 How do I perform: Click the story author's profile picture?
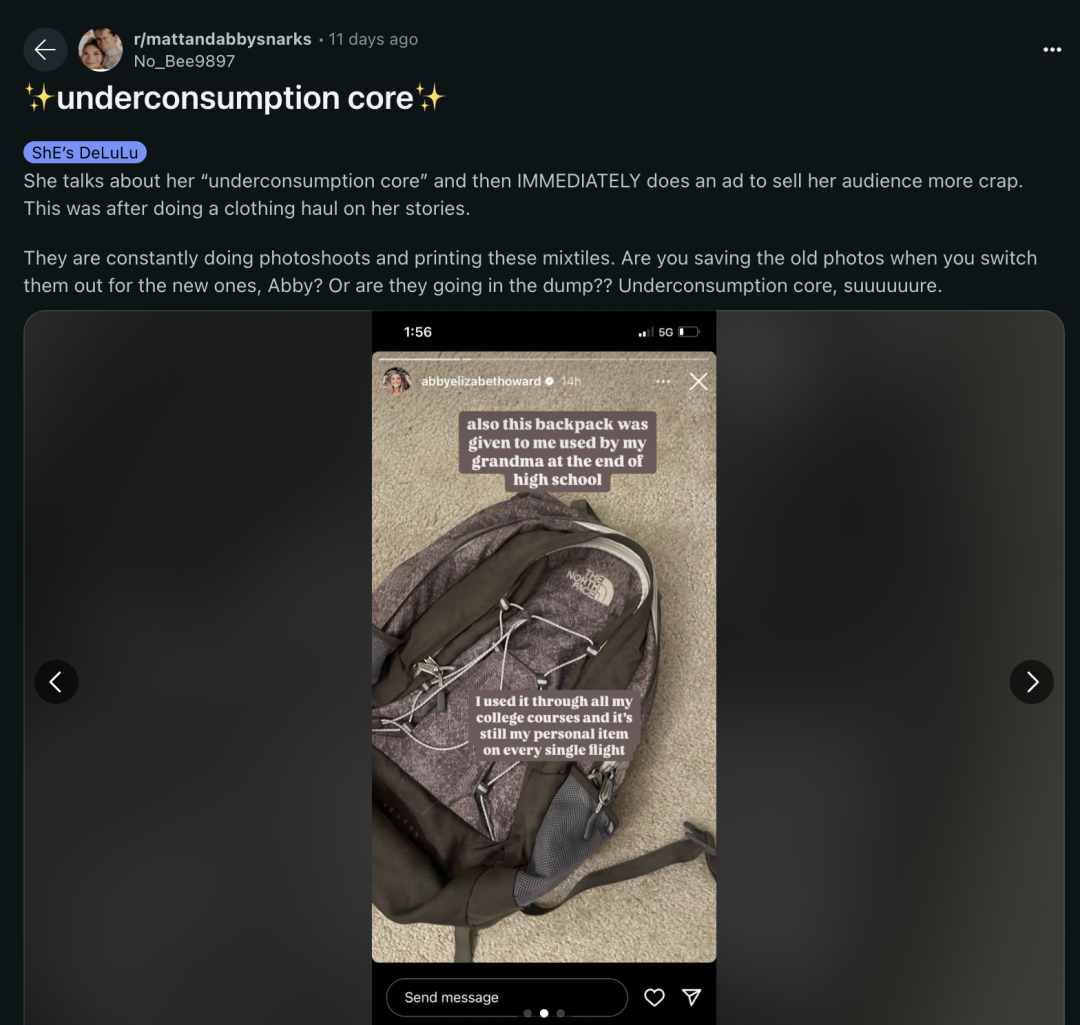coord(397,382)
